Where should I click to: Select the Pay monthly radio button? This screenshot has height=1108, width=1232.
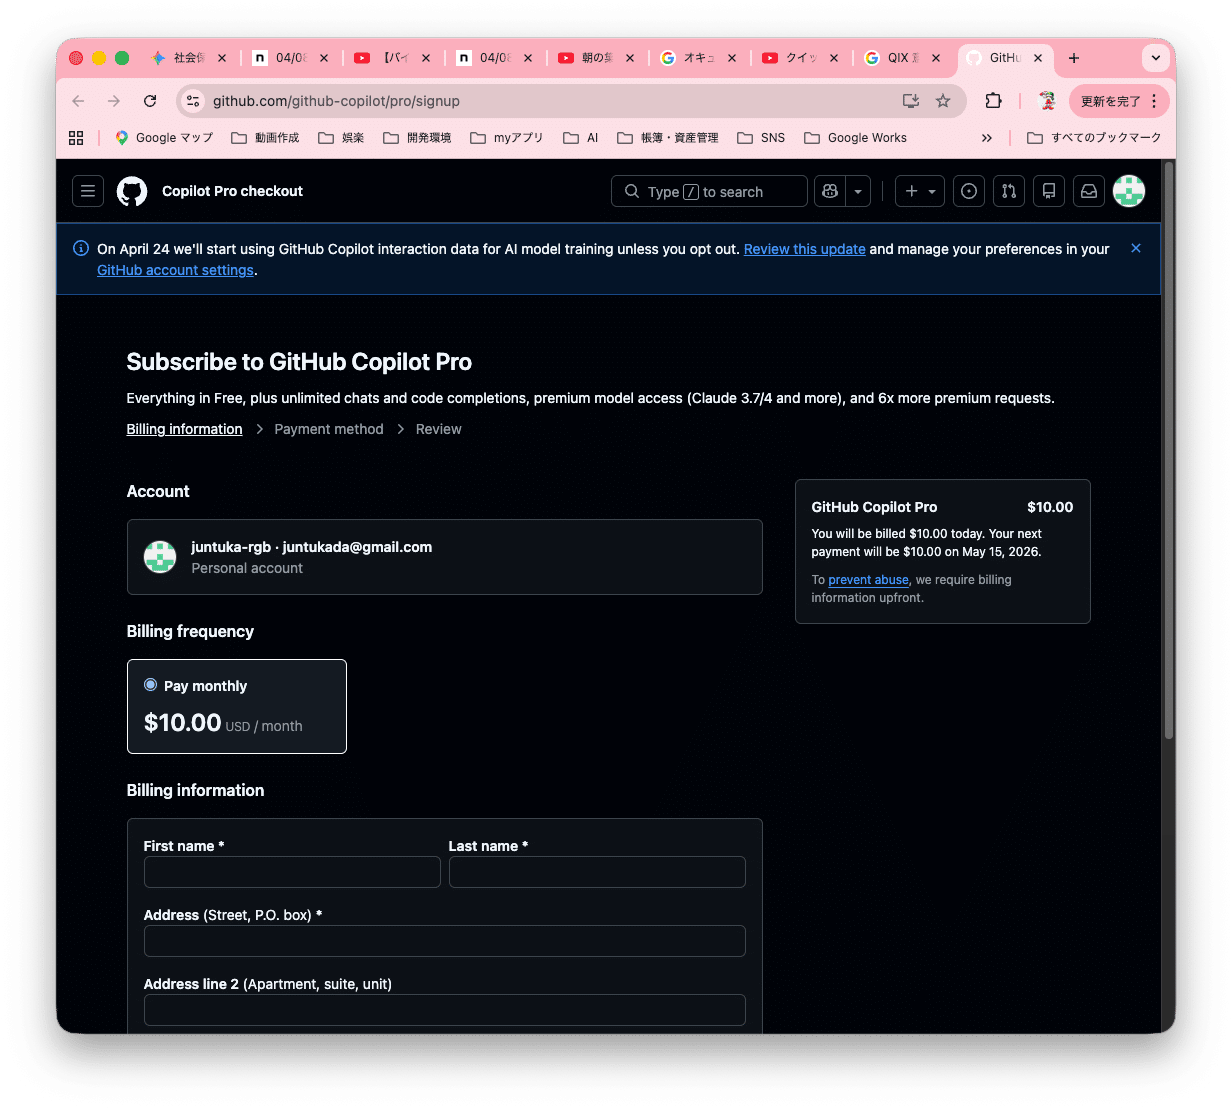coord(151,685)
